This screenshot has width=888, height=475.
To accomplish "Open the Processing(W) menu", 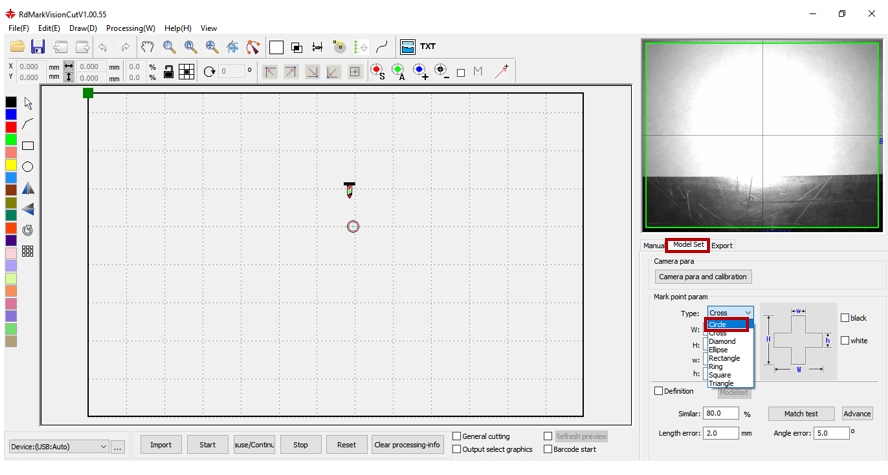I will 131,28.
